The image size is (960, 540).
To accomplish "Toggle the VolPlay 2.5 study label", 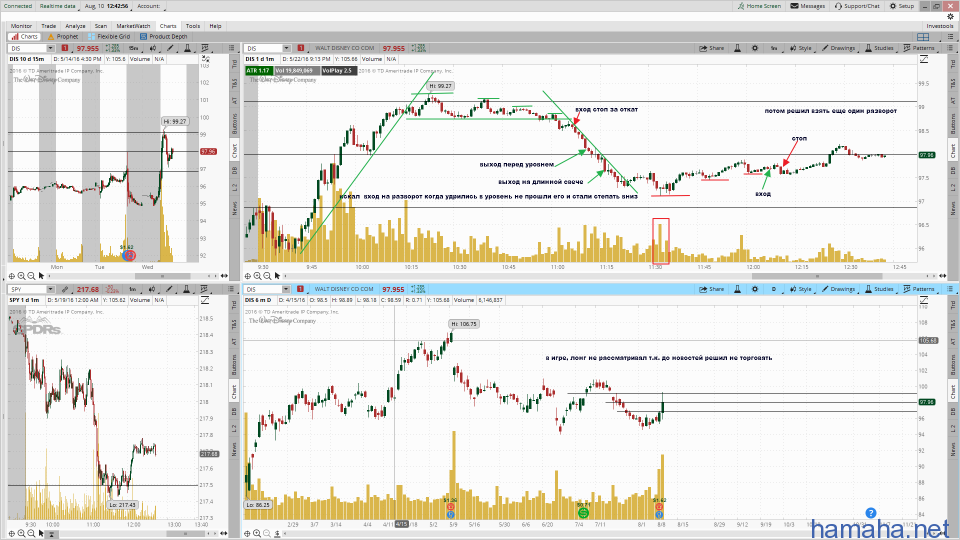I will [x=337, y=70].
